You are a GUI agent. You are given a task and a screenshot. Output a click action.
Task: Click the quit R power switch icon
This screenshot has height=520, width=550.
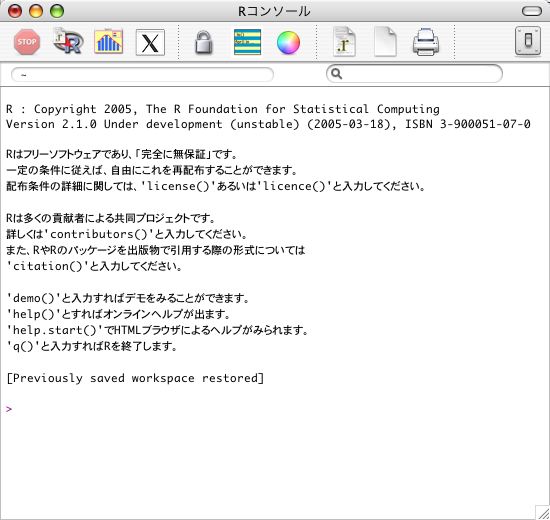[x=528, y=41]
